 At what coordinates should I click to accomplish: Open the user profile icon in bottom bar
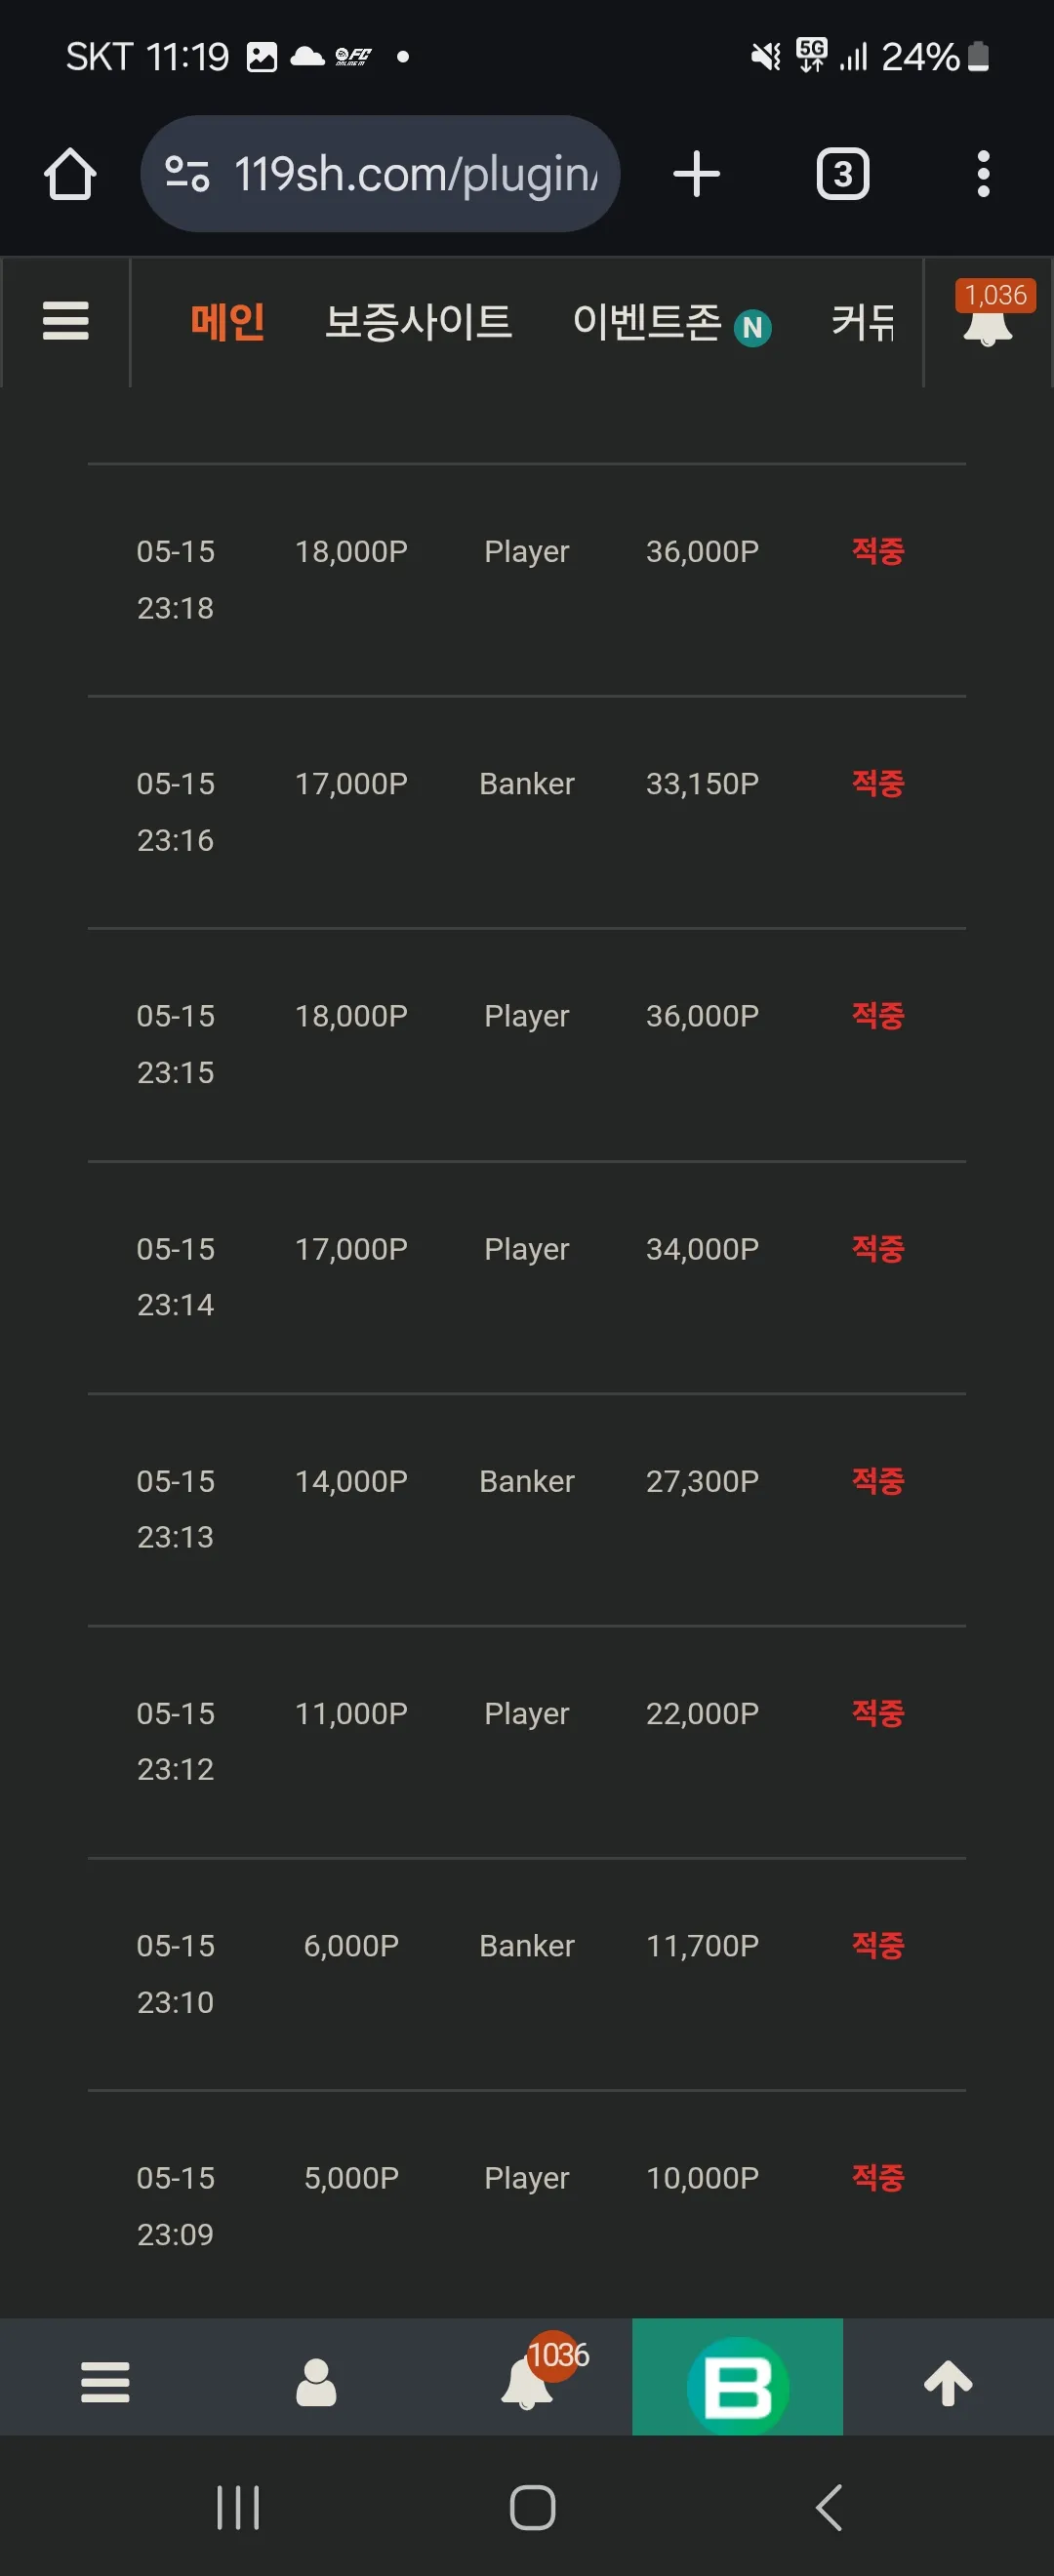click(316, 2381)
